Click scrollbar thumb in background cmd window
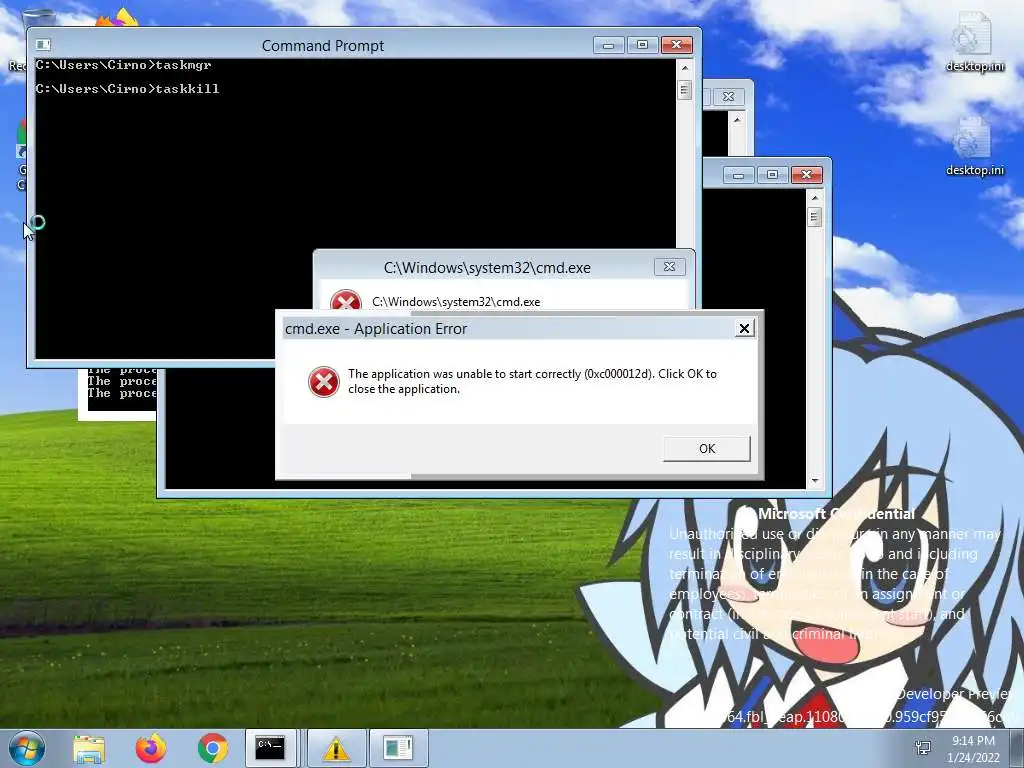1024x768 pixels. click(x=814, y=217)
